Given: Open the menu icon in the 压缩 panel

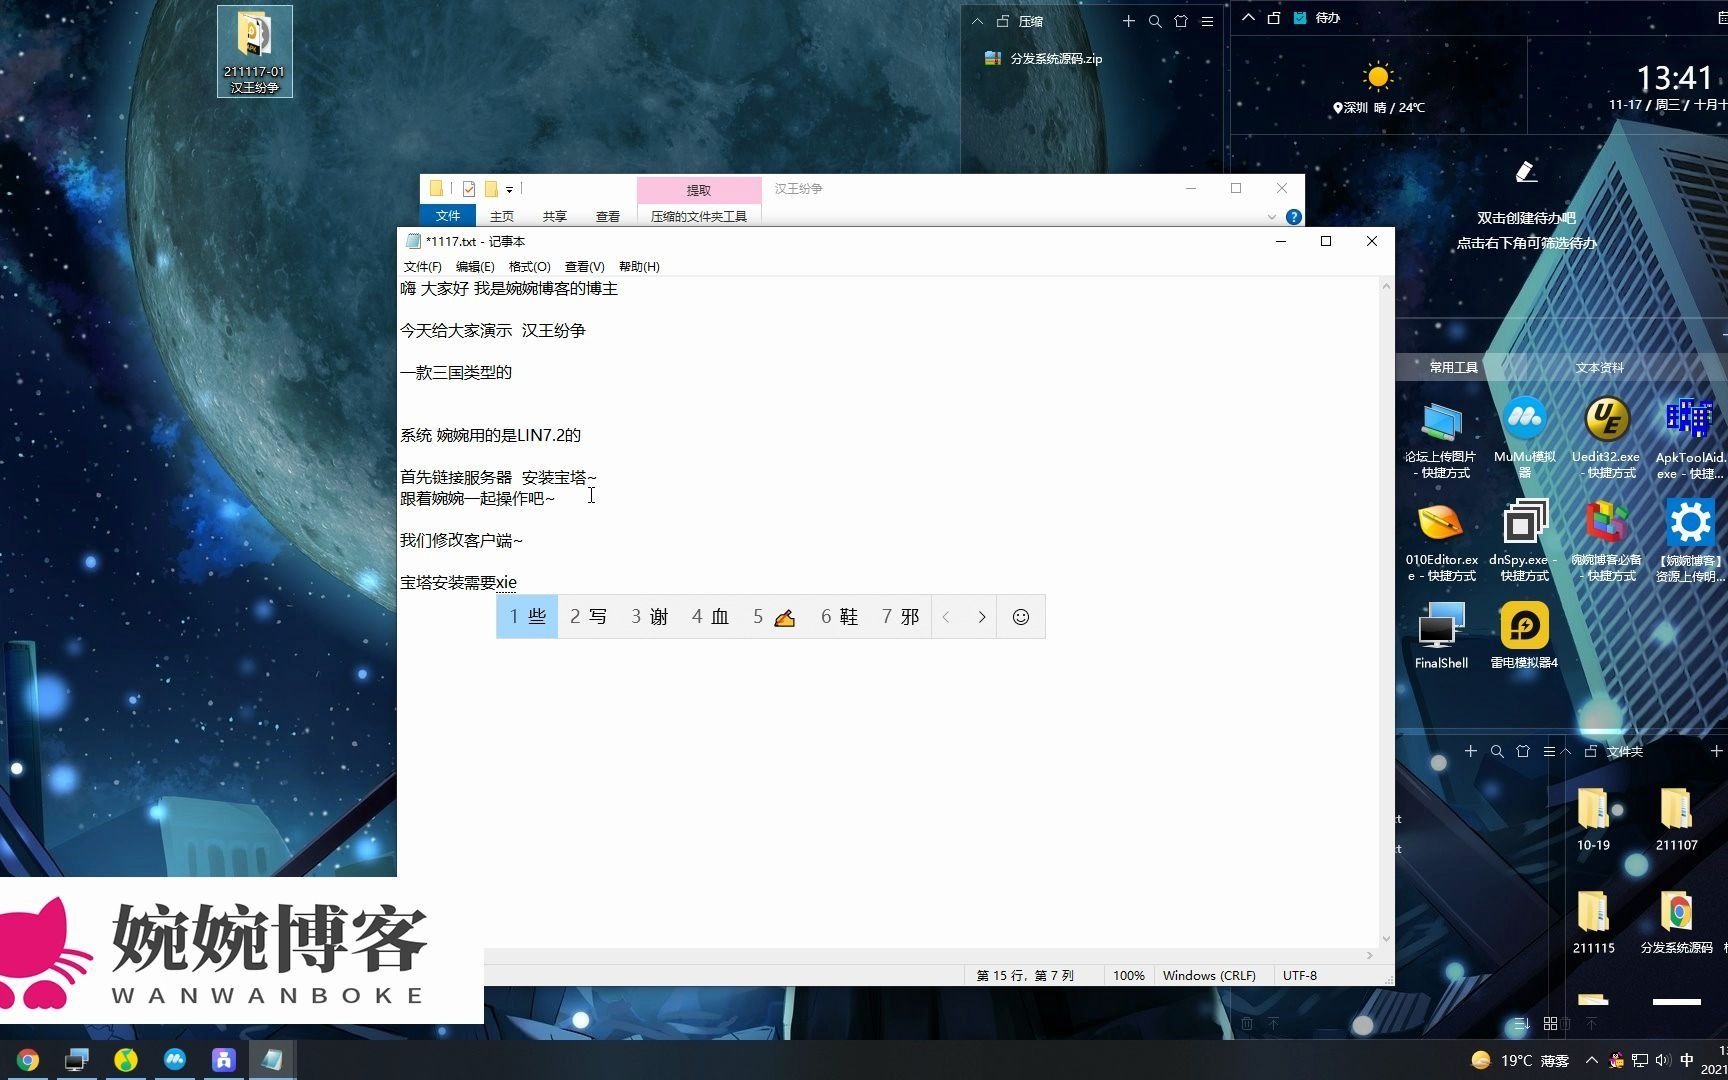Looking at the screenshot, I should pos(1207,21).
